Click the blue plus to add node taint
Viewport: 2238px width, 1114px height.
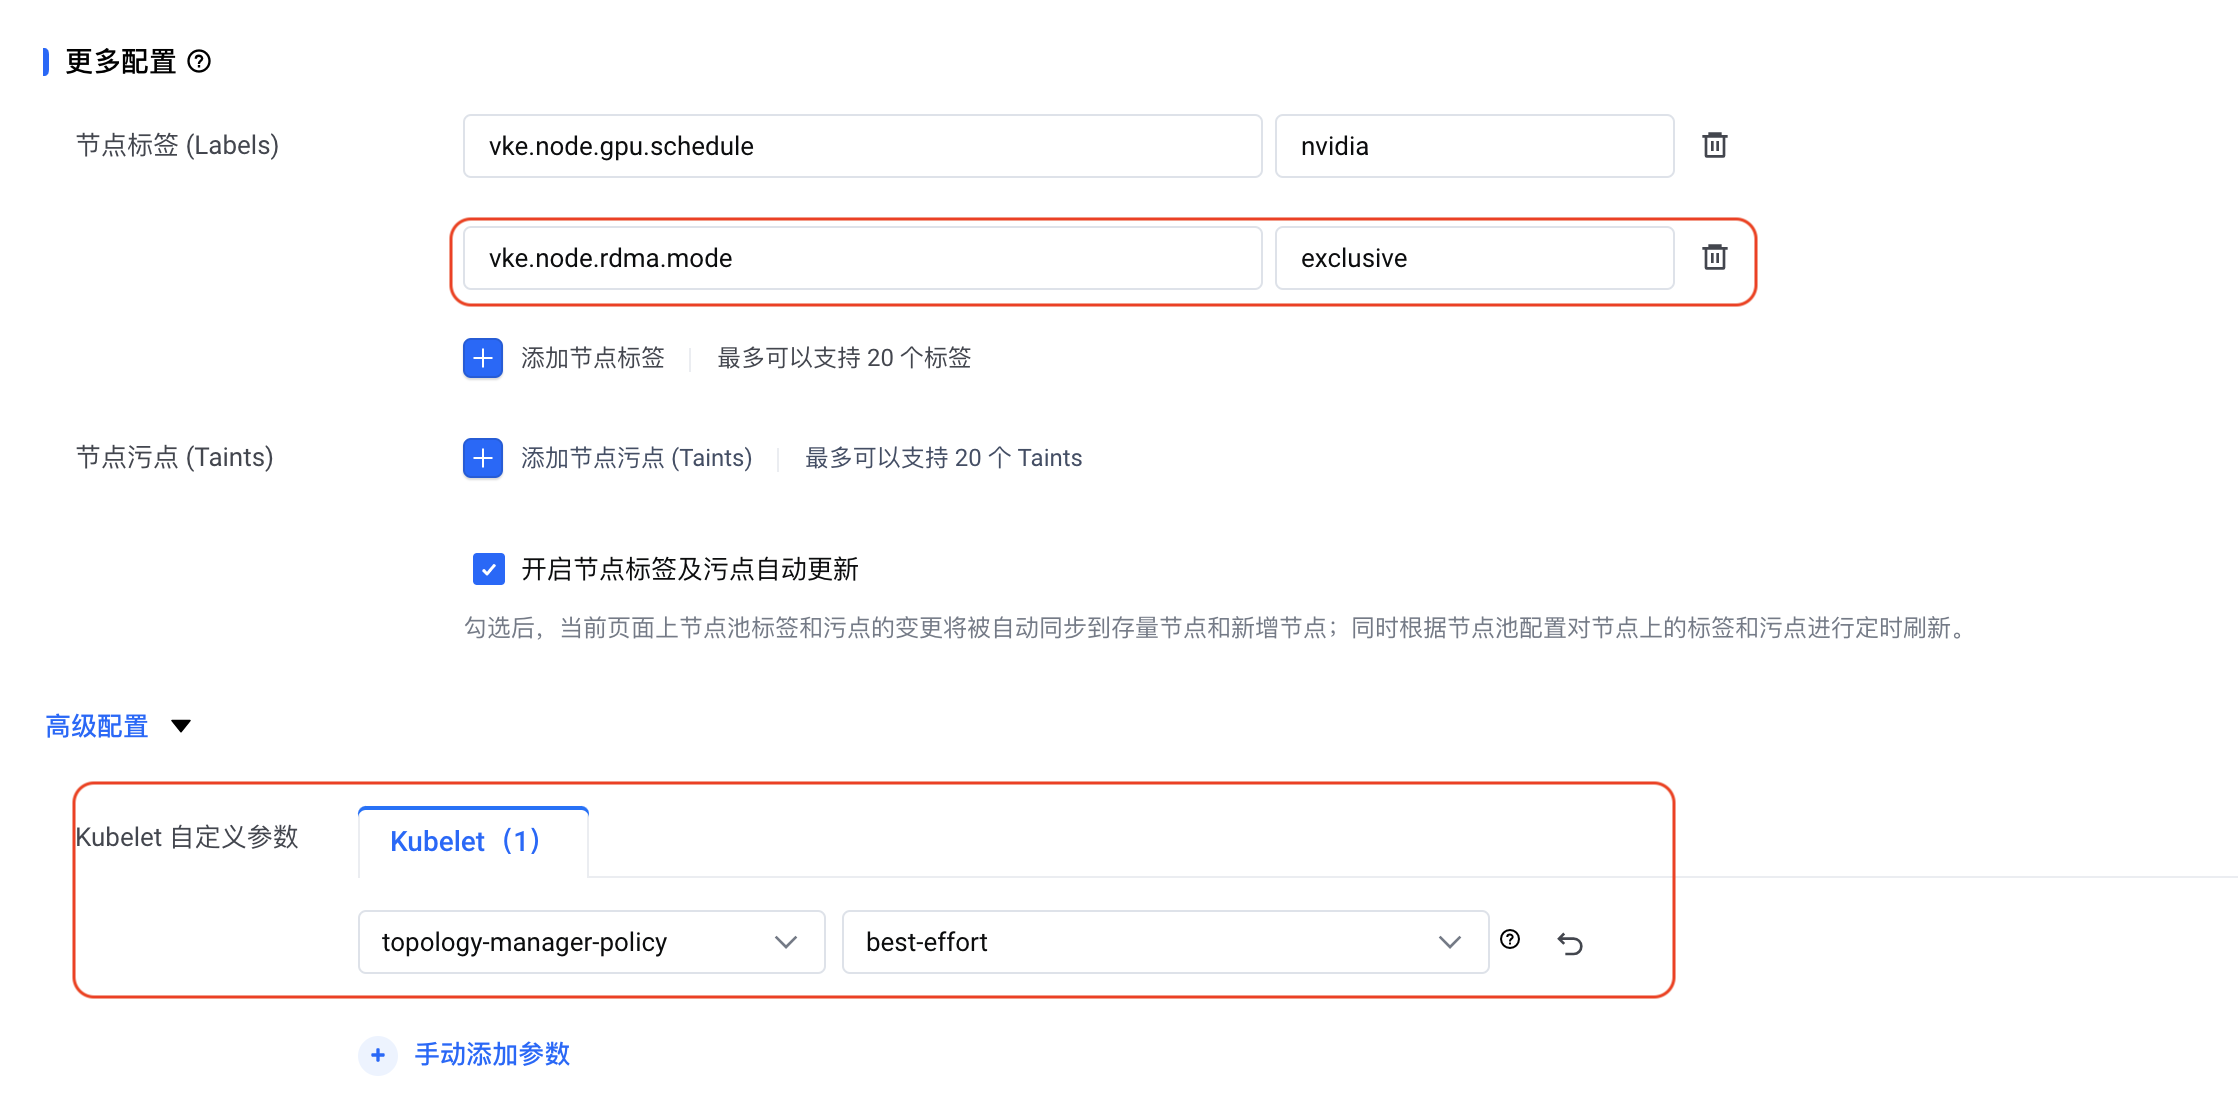click(x=483, y=458)
